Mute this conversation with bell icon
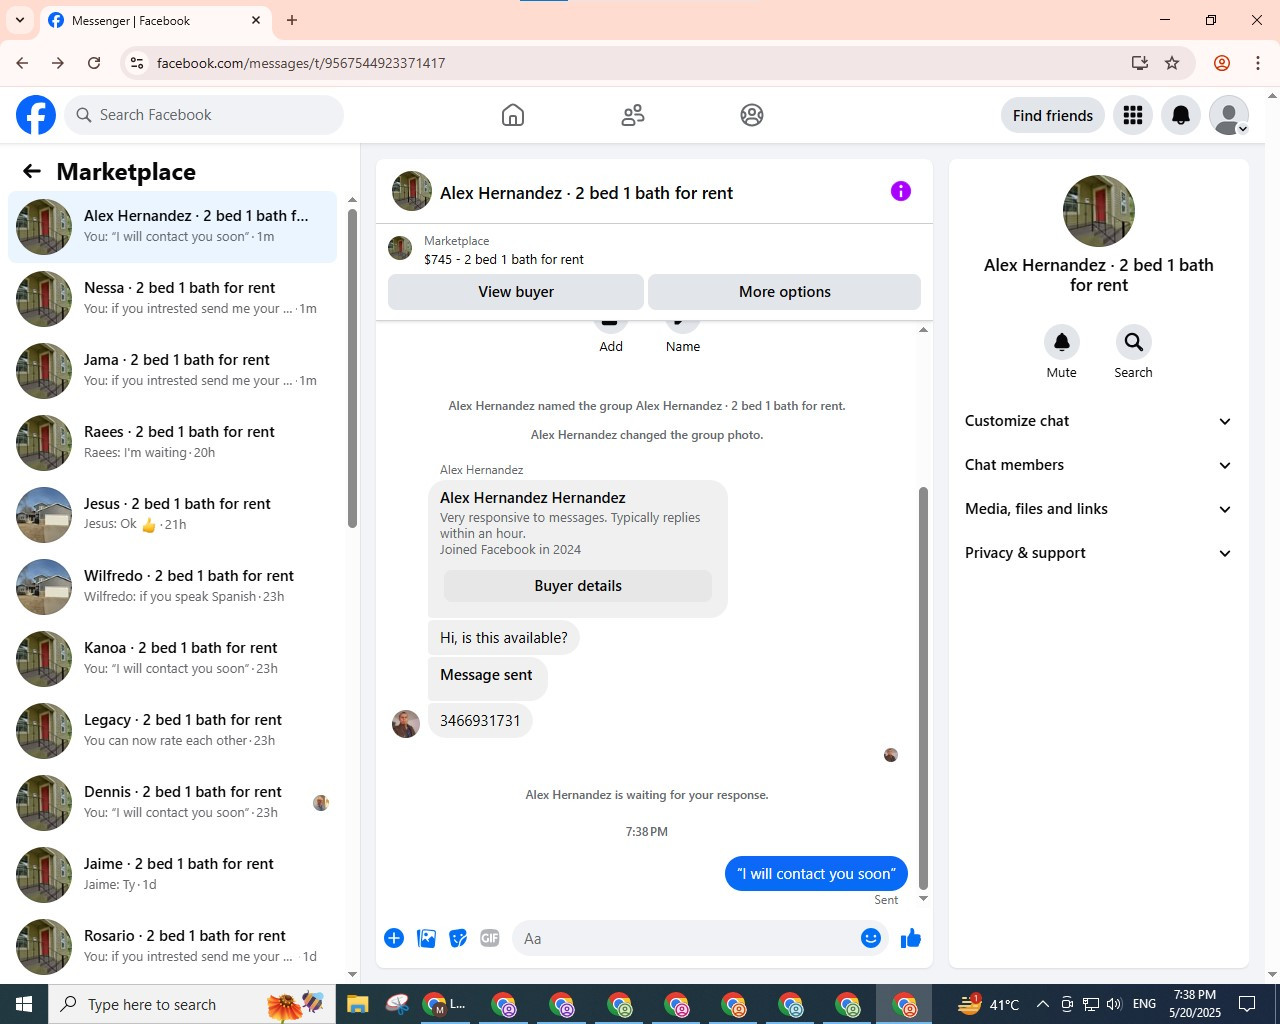 click(x=1062, y=342)
